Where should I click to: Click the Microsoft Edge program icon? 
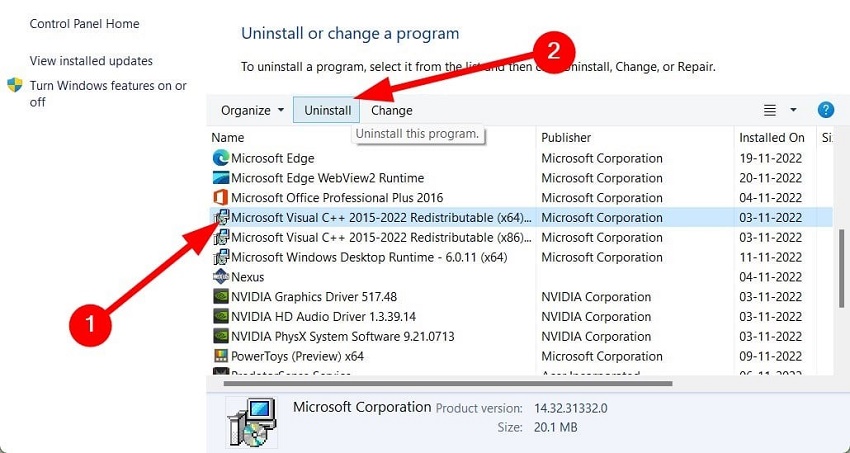coord(221,158)
